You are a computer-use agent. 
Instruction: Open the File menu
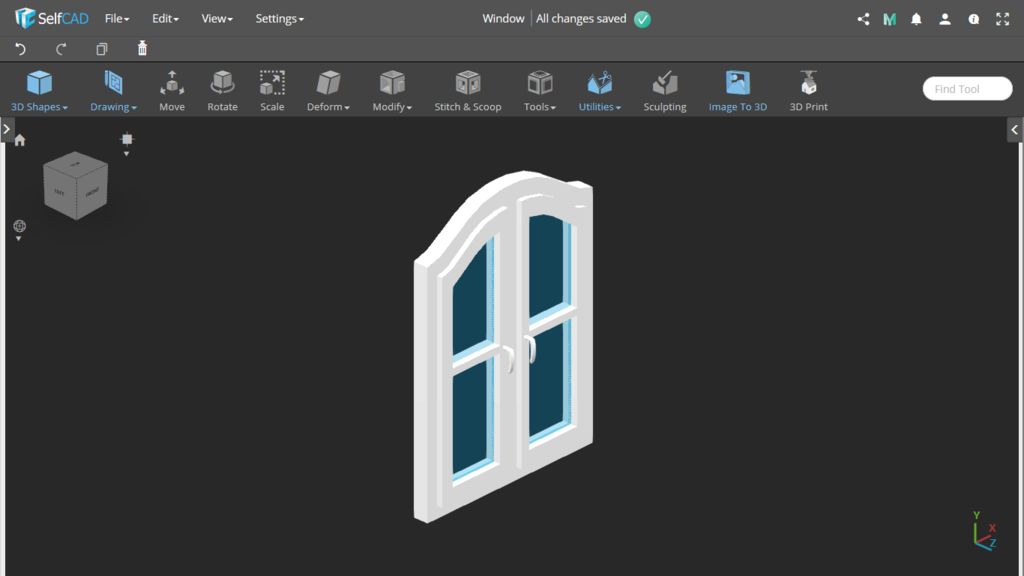[117, 19]
